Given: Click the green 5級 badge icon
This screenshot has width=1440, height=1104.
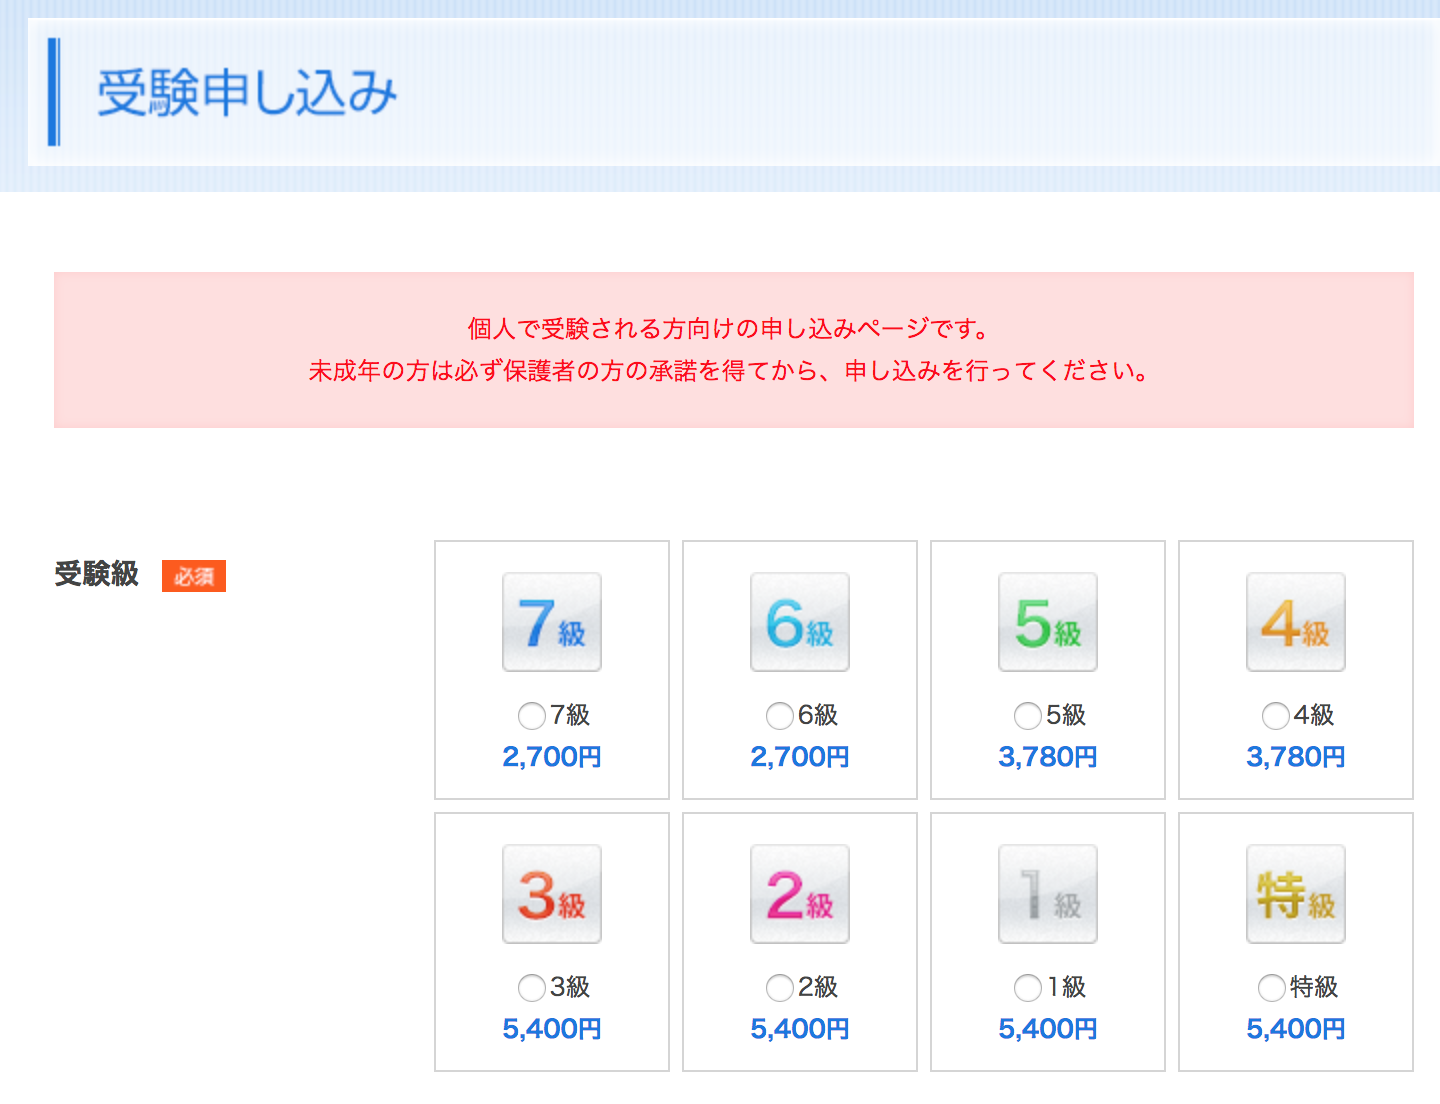Looking at the screenshot, I should point(1048,622).
